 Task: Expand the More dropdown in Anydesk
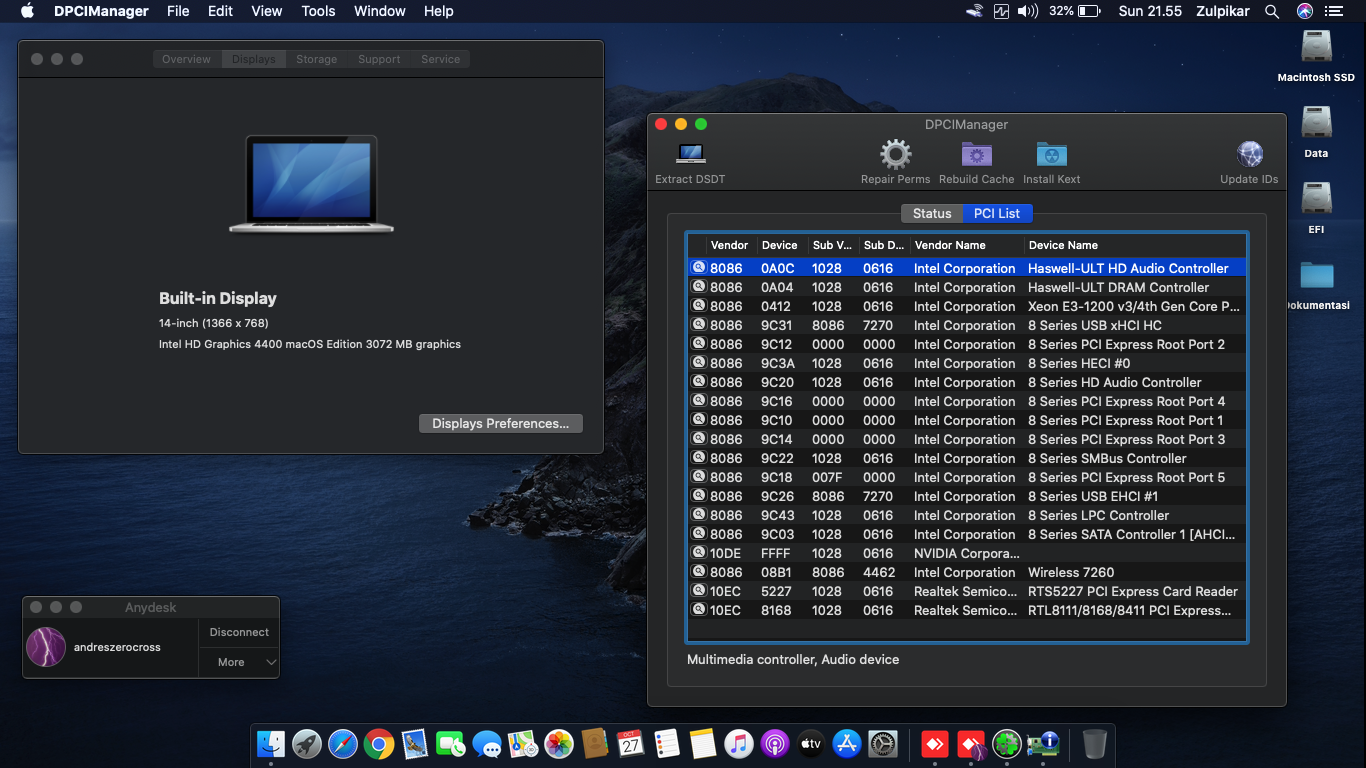(239, 662)
